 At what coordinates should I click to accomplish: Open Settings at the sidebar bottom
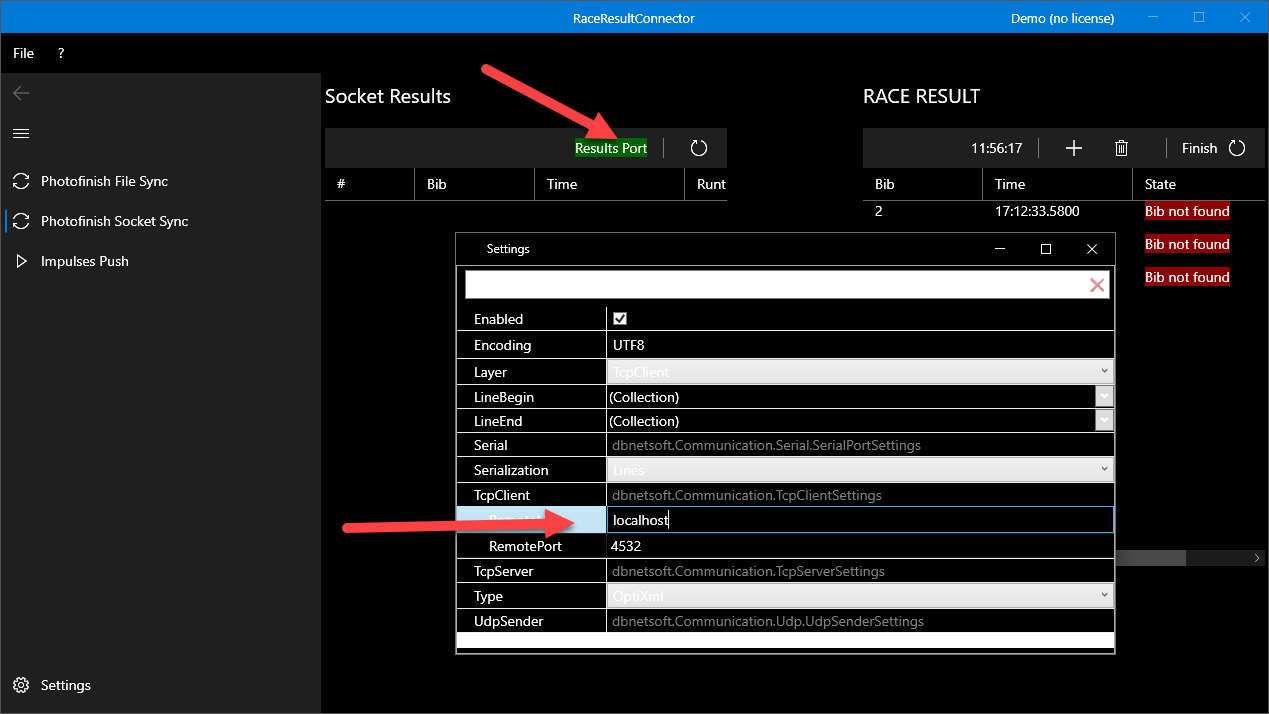pos(66,685)
